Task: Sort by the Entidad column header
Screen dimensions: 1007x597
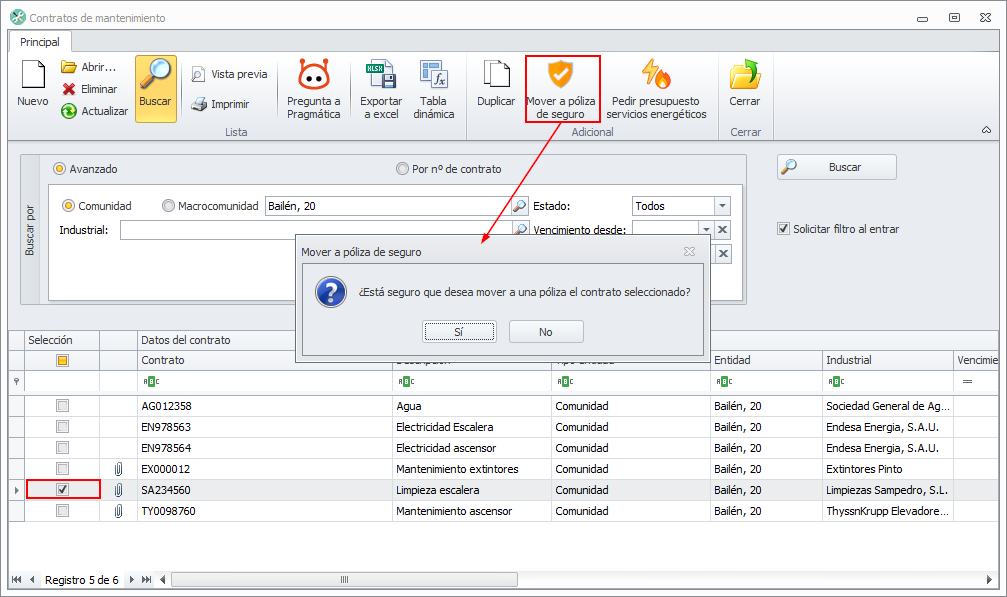Action: 766,360
